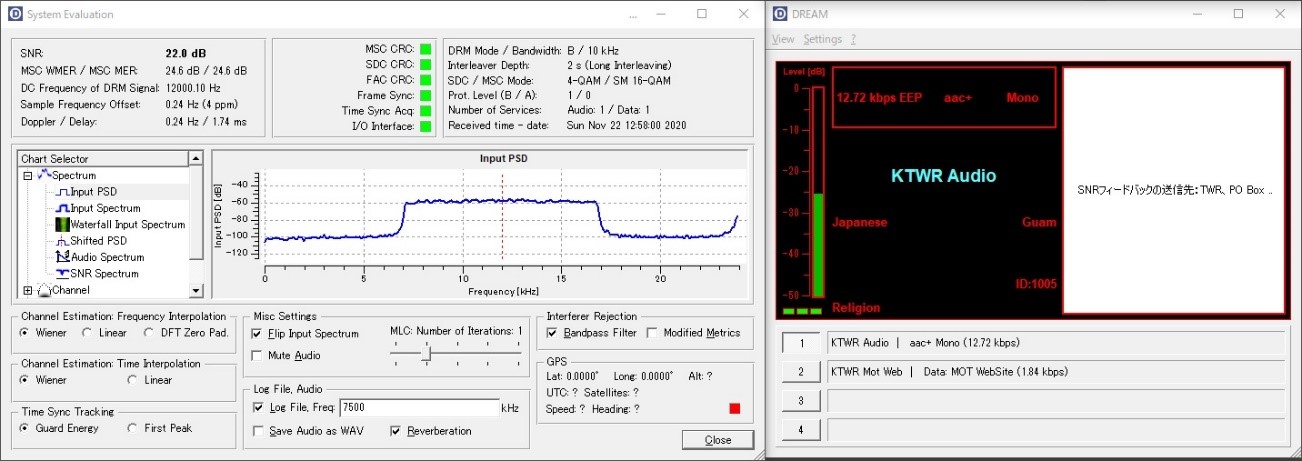The image size is (1302, 461).
Task: Open the View menu in DREAM
Action: pyautogui.click(x=783, y=39)
